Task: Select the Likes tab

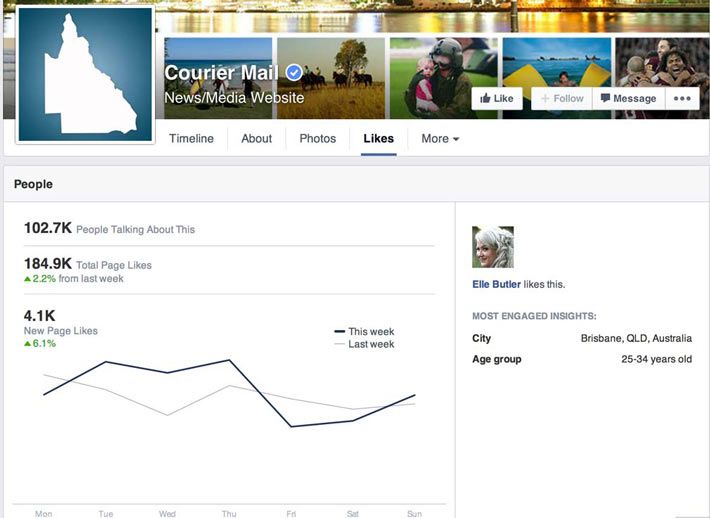Action: coord(379,139)
